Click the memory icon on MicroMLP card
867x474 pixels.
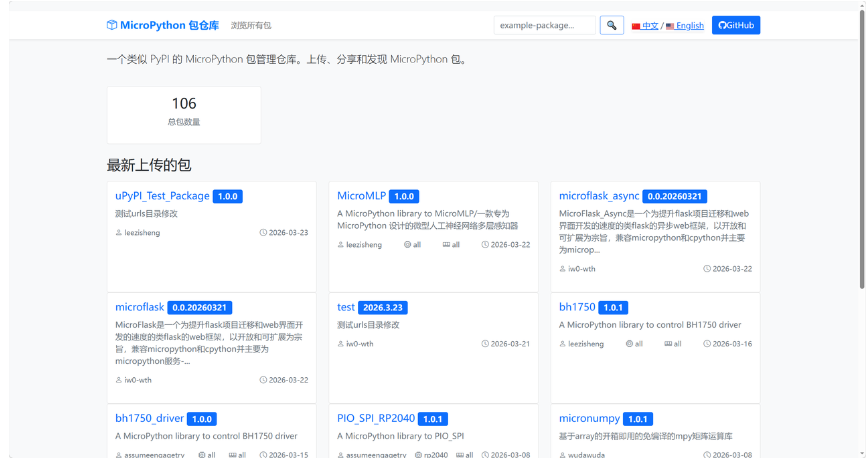coord(446,244)
